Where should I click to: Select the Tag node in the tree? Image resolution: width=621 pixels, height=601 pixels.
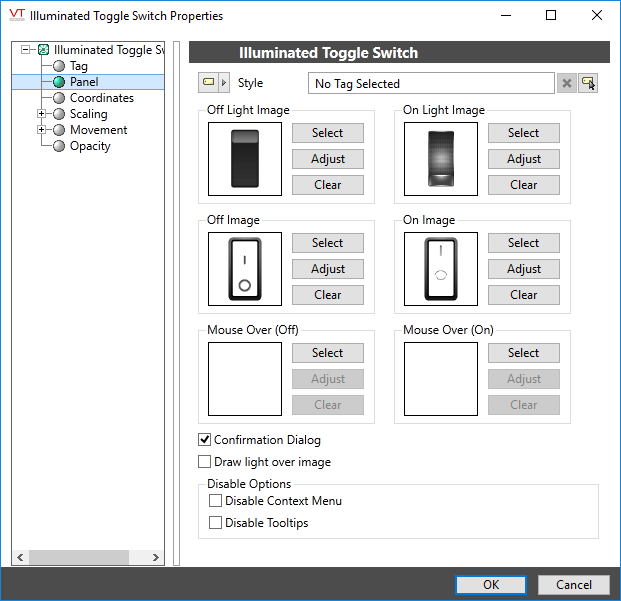pos(78,66)
